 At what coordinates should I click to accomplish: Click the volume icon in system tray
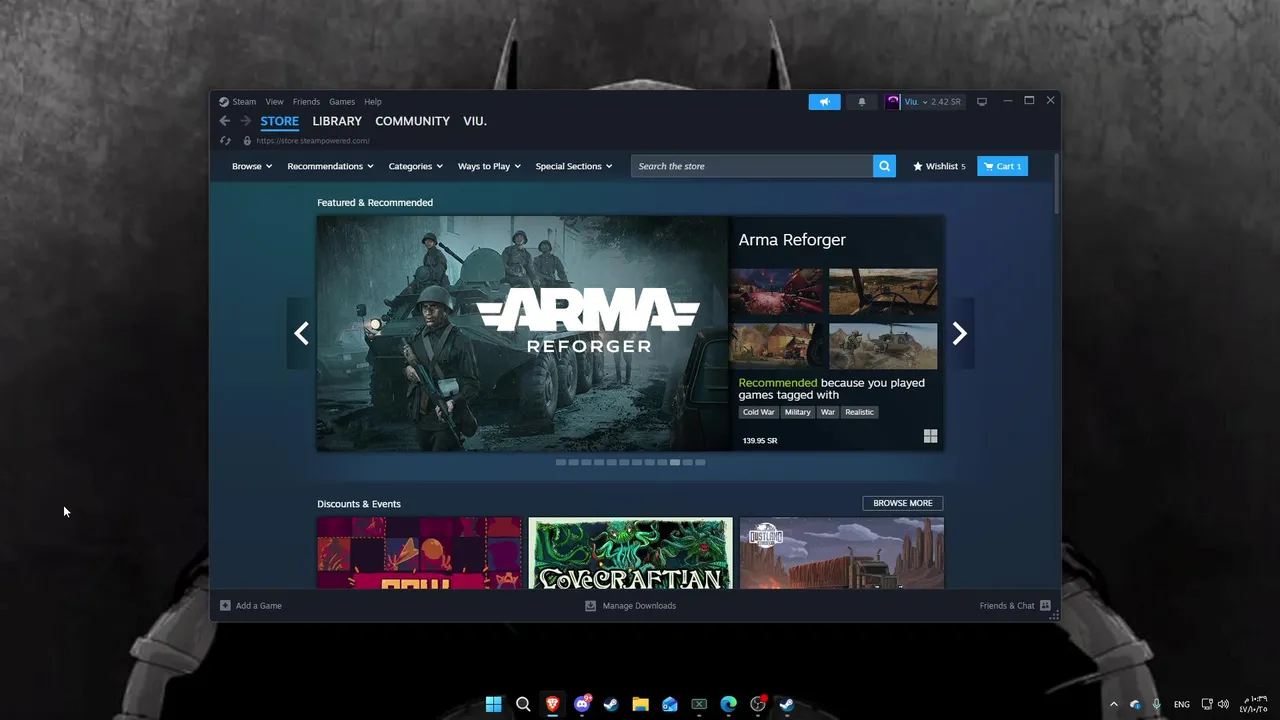click(x=1223, y=704)
